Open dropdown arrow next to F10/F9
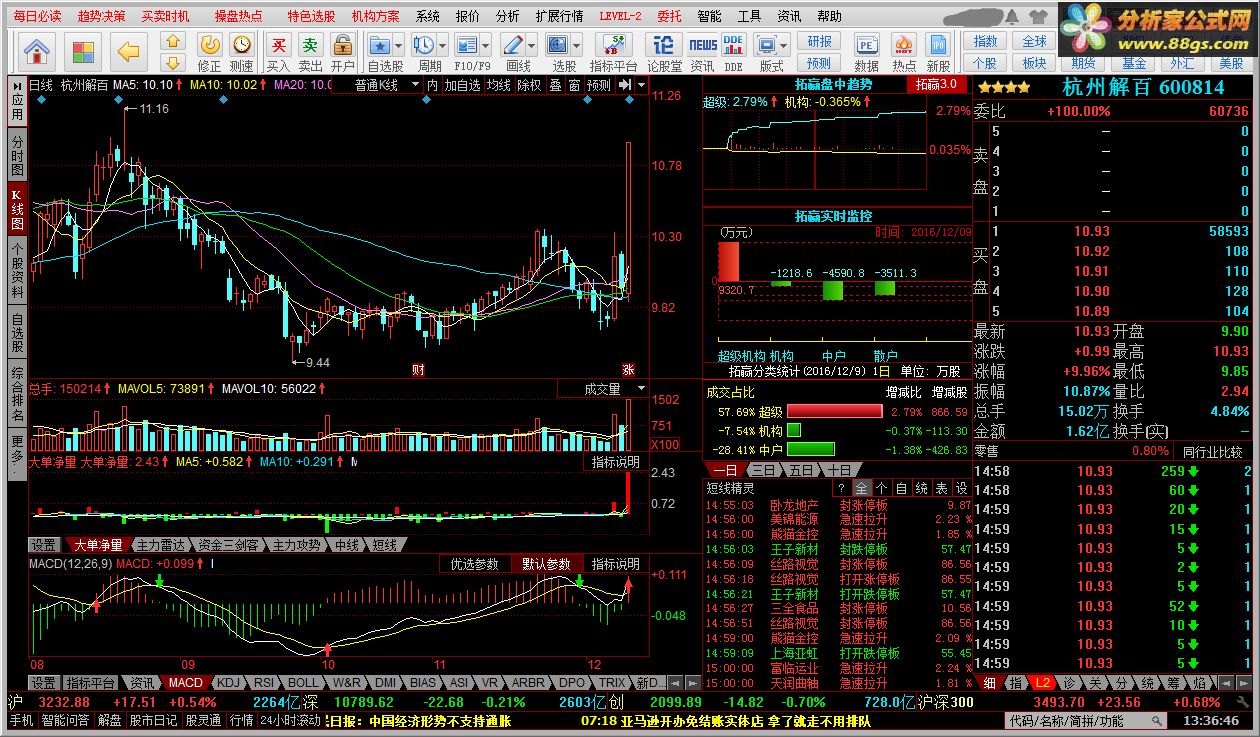1260x737 pixels. [486, 46]
